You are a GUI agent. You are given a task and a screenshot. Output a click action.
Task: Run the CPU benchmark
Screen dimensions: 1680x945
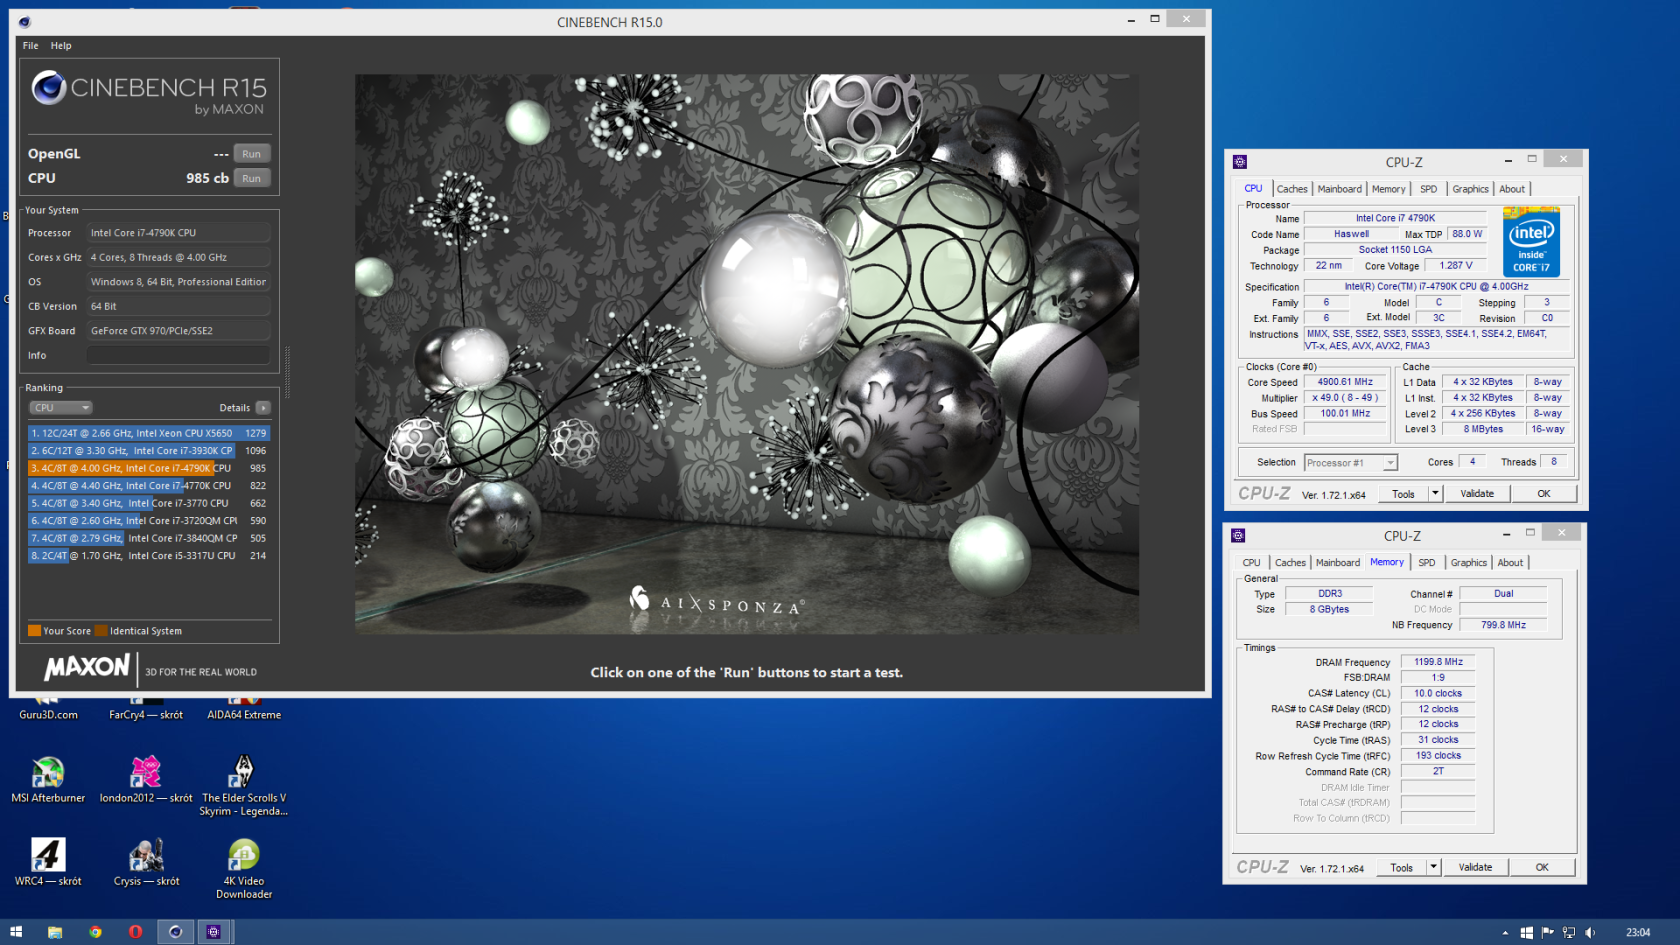pyautogui.click(x=251, y=179)
